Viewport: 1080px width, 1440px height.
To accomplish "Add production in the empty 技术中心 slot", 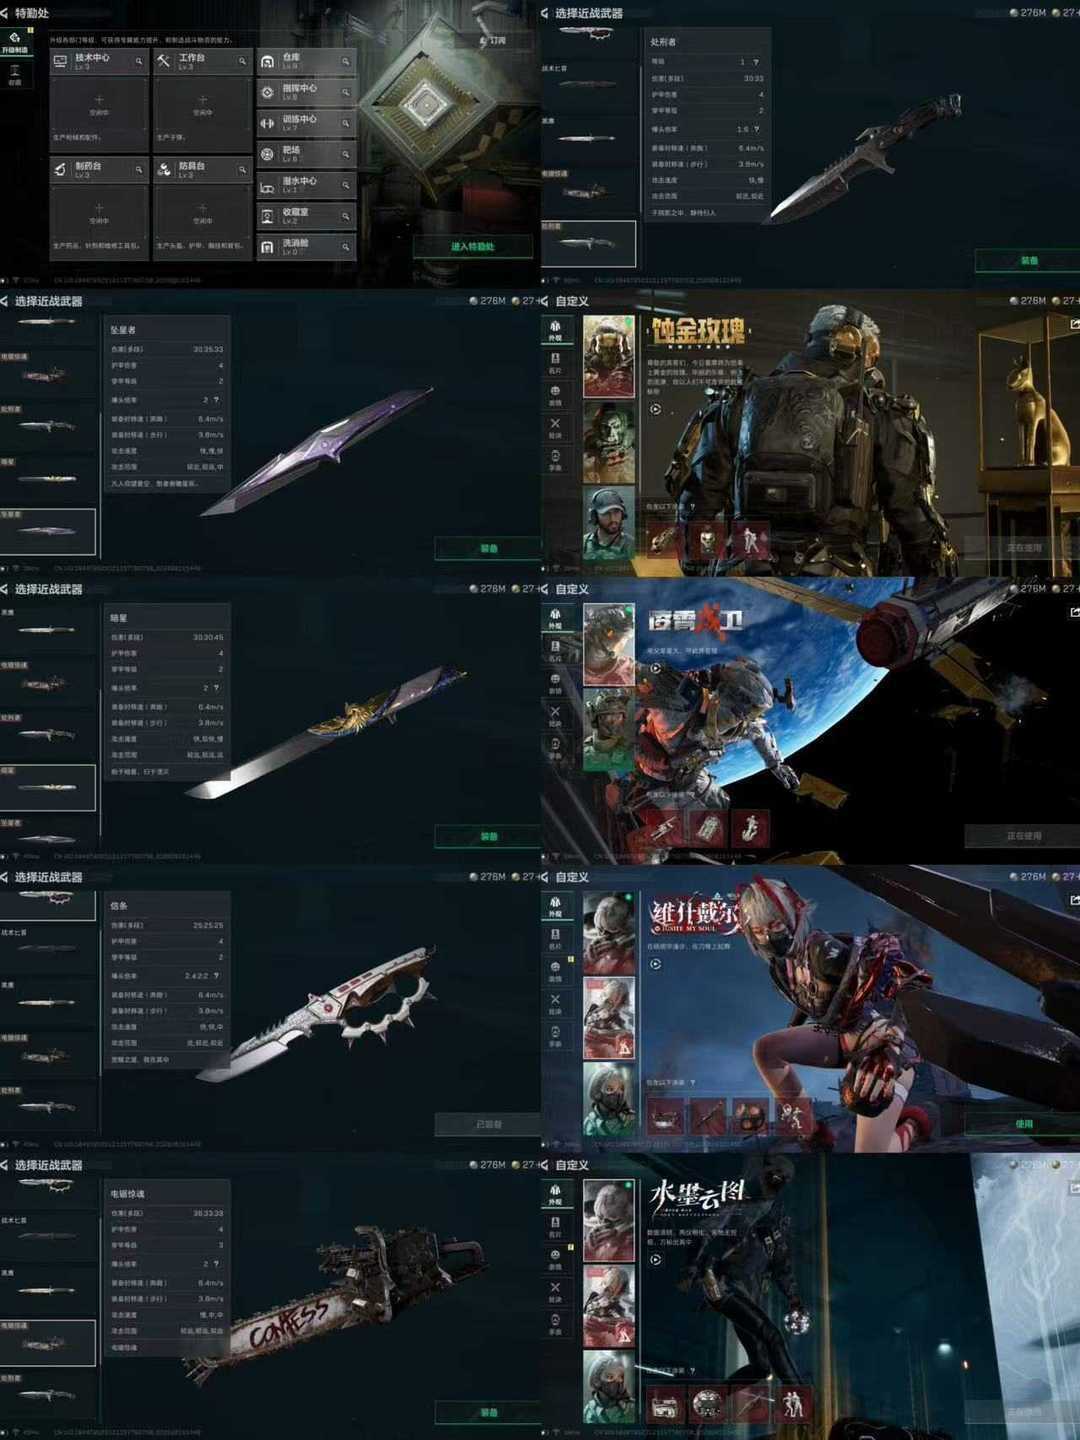I will (x=98, y=103).
